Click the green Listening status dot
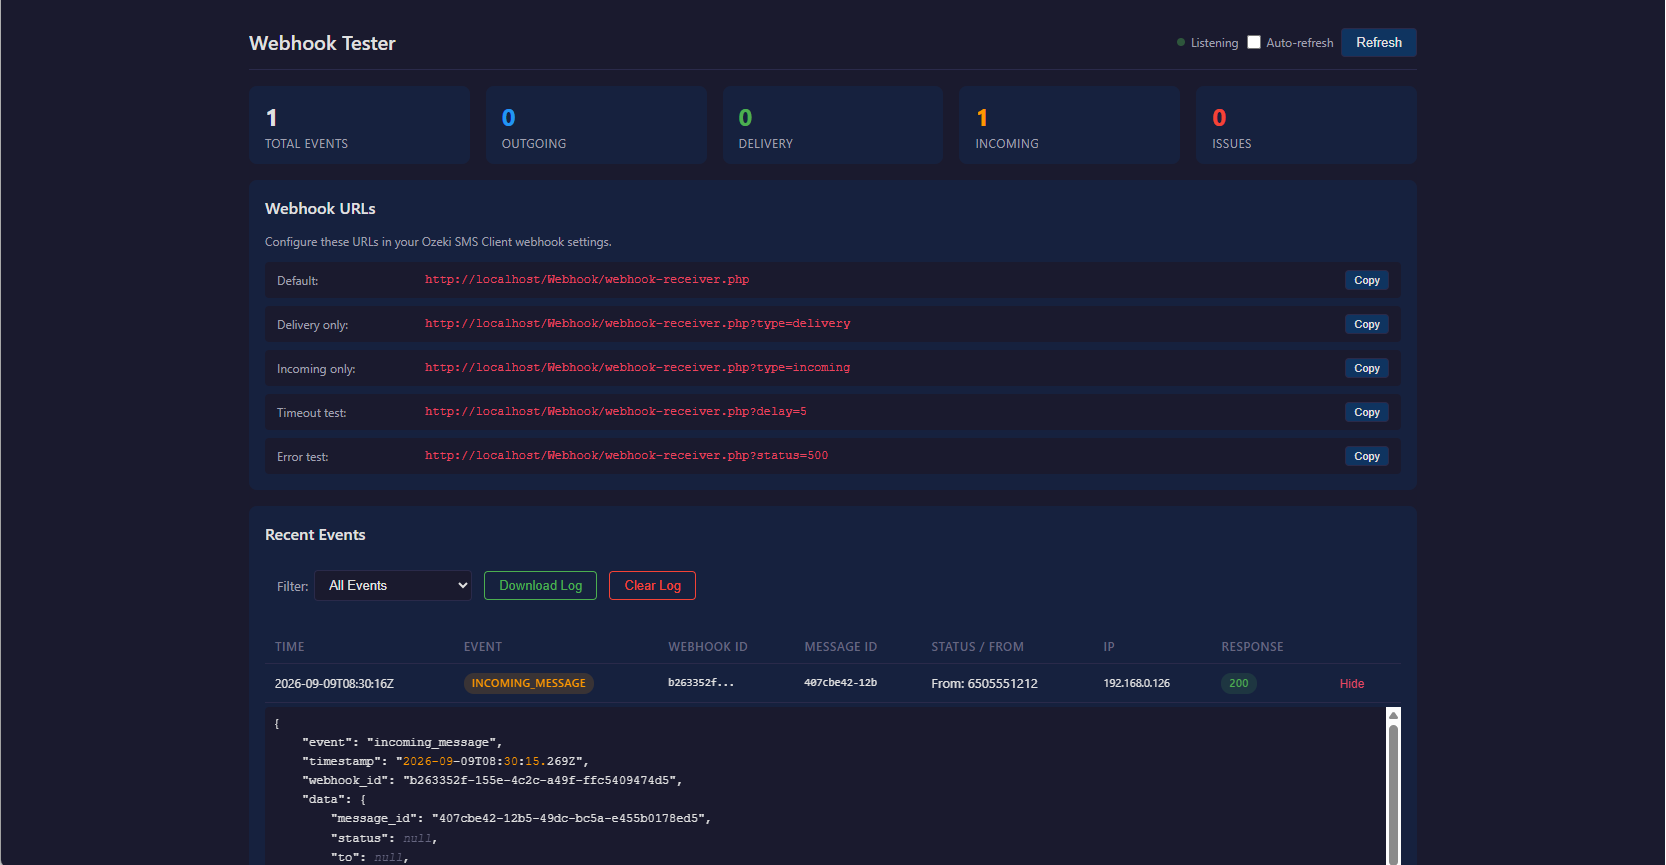This screenshot has height=865, width=1666. click(x=1181, y=42)
